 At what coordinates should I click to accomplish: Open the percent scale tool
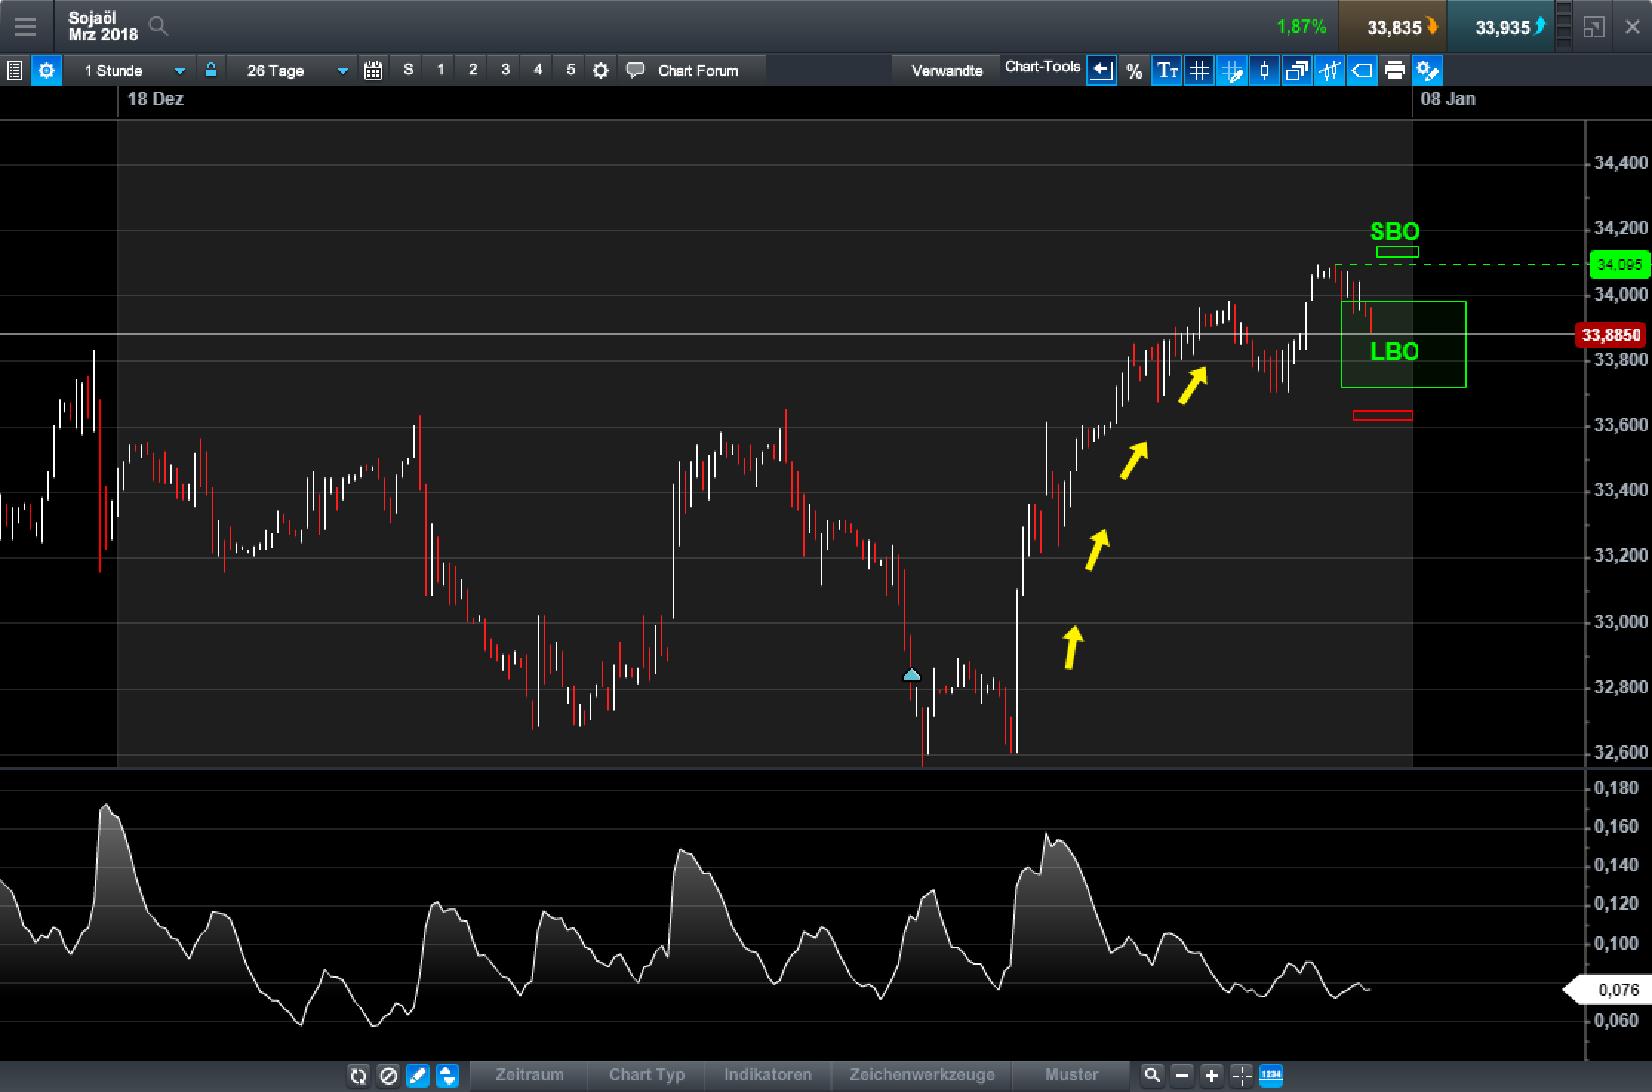1134,70
